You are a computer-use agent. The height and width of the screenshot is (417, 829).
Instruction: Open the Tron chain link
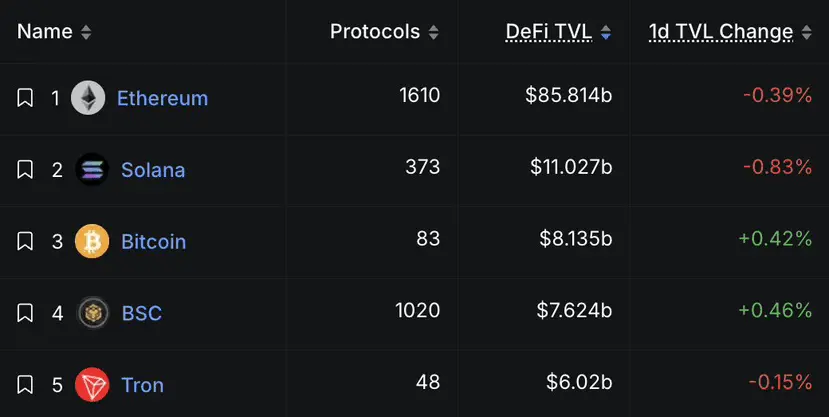pos(142,385)
